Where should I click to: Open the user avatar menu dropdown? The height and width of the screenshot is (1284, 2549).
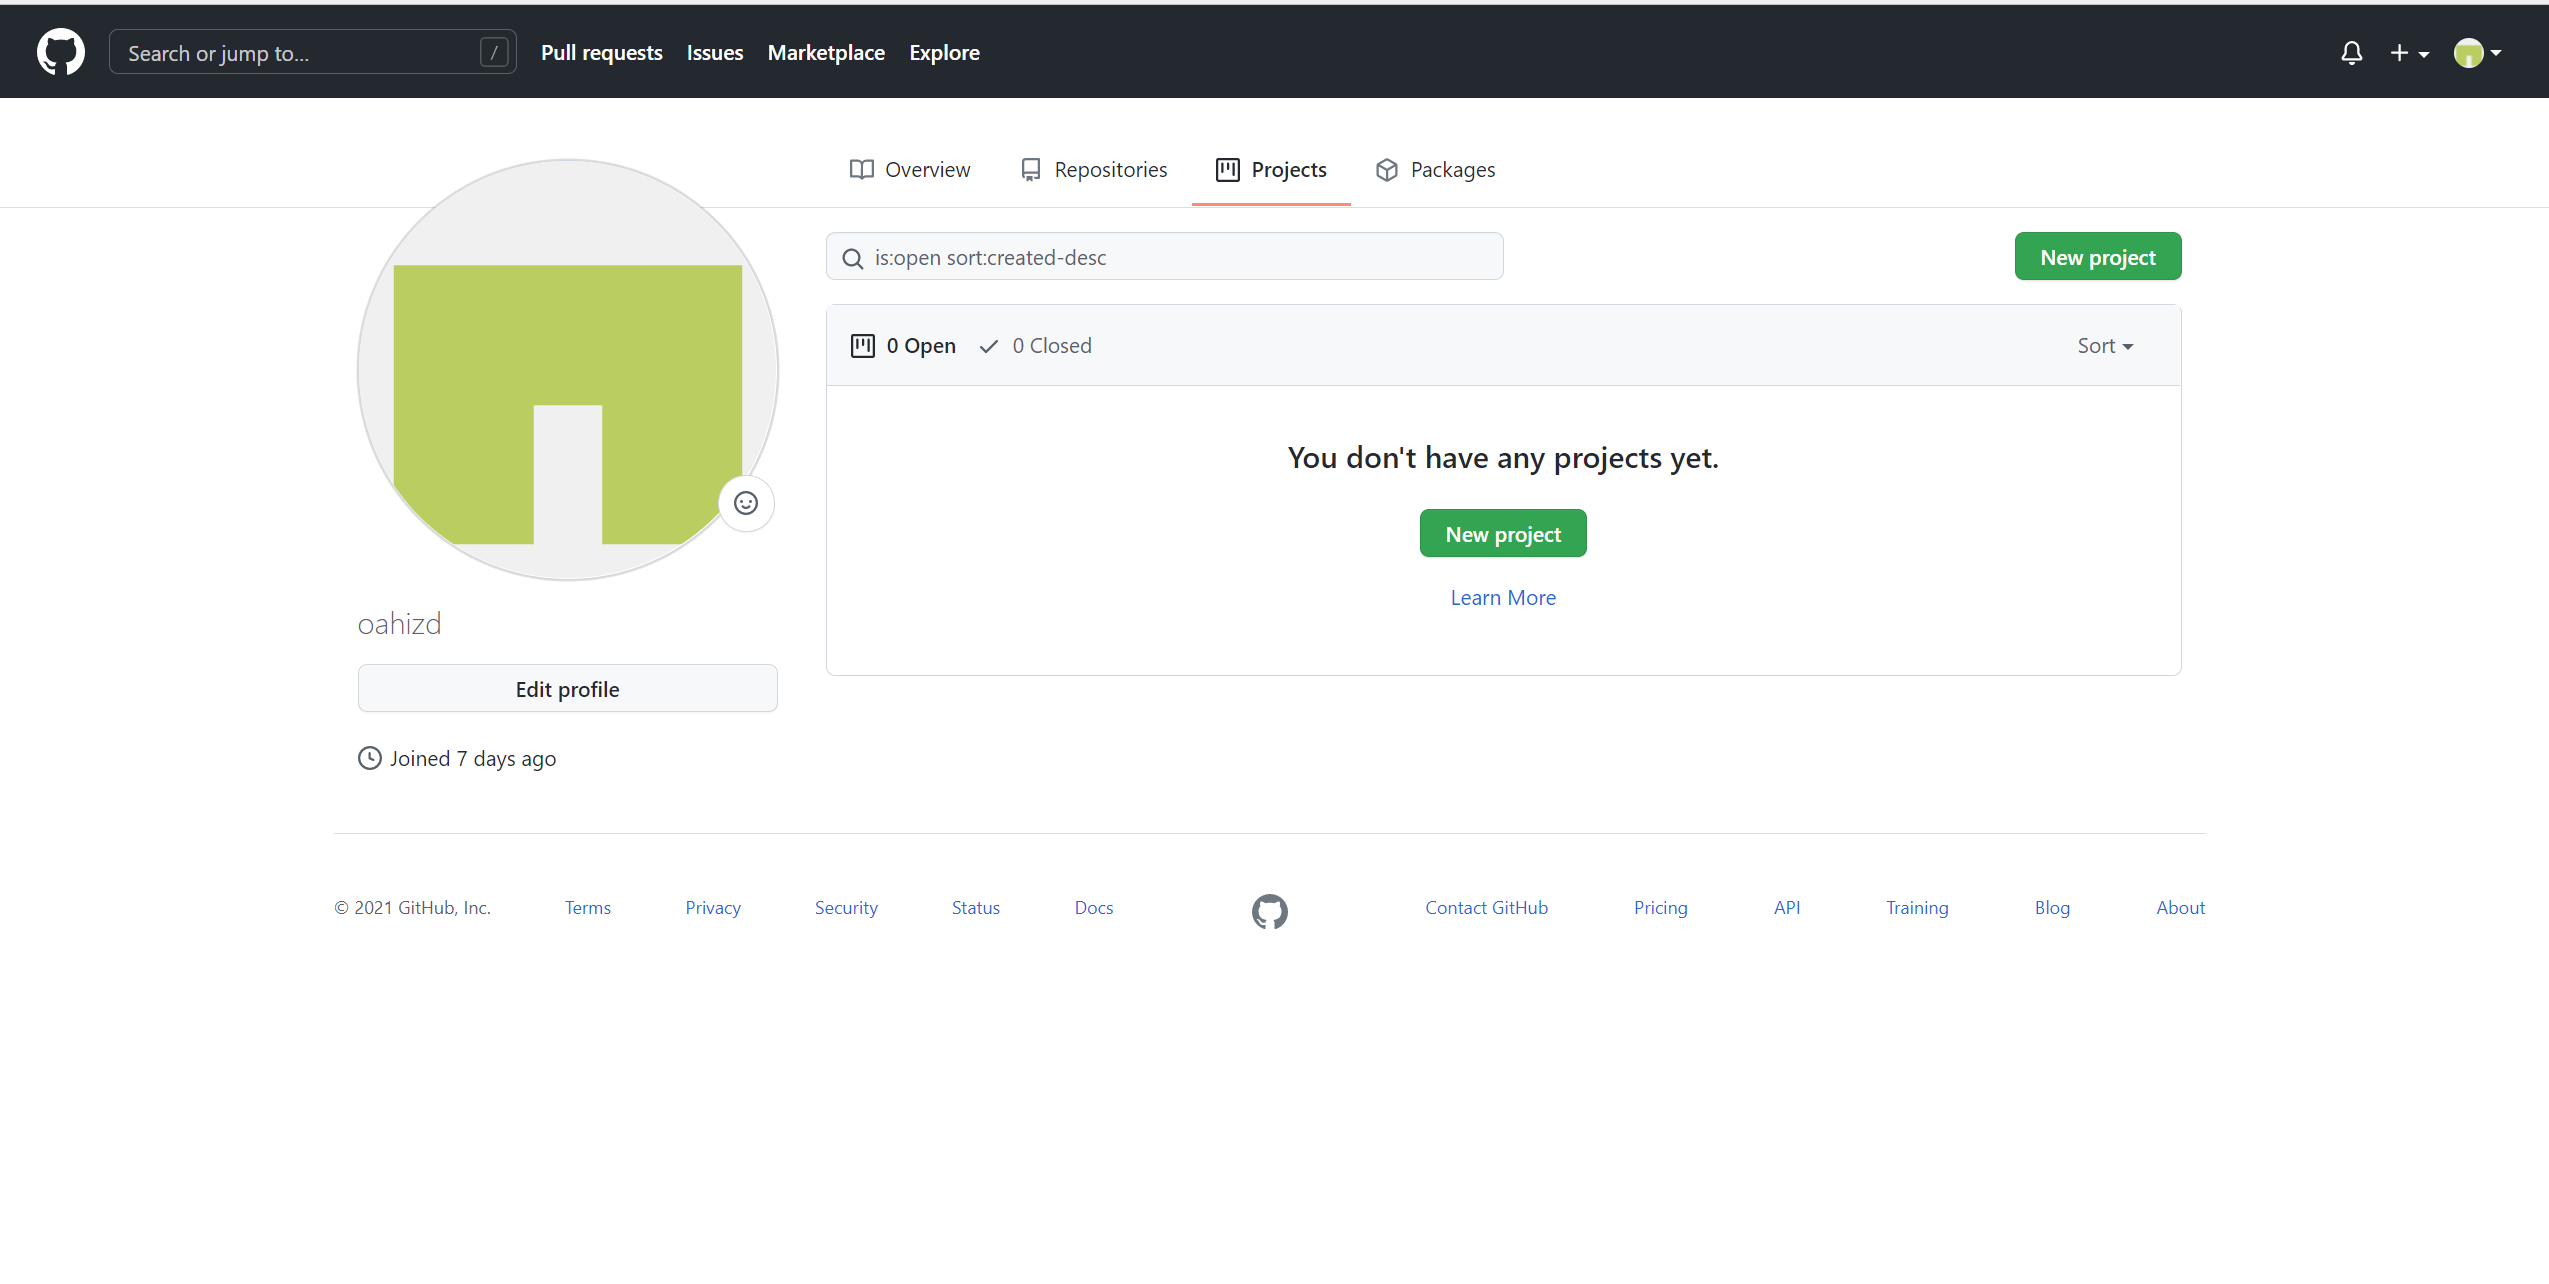pyautogui.click(x=2477, y=53)
